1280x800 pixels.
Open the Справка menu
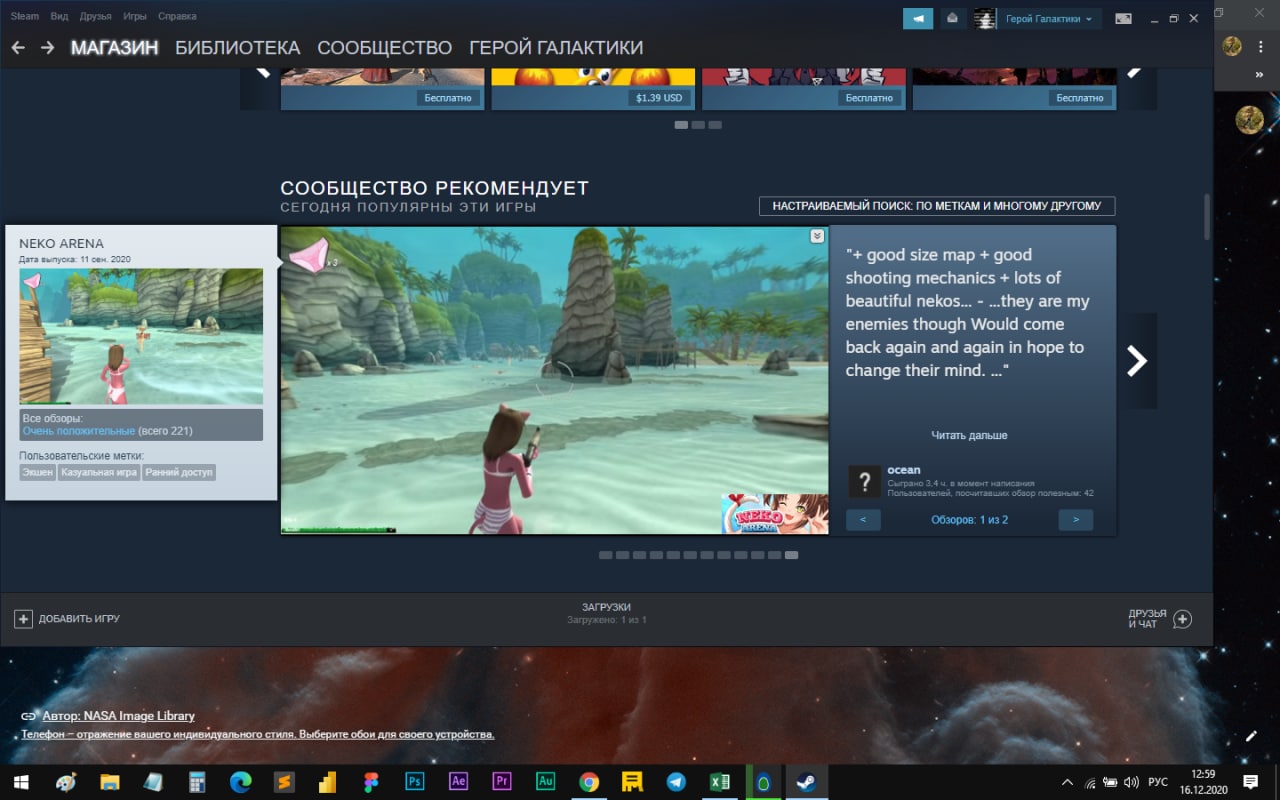tap(177, 16)
